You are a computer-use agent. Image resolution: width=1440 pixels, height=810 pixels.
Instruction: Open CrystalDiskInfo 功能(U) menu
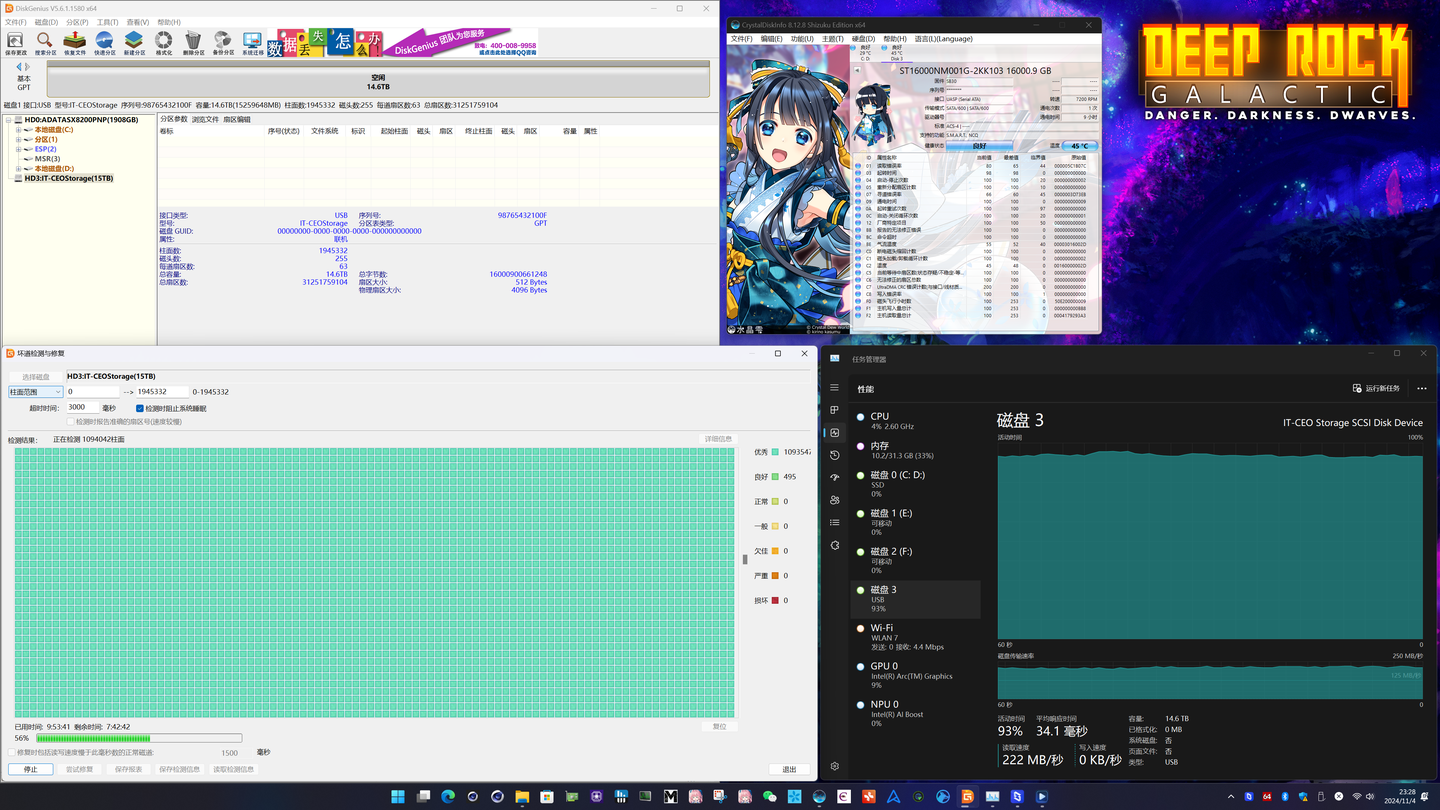pos(802,39)
